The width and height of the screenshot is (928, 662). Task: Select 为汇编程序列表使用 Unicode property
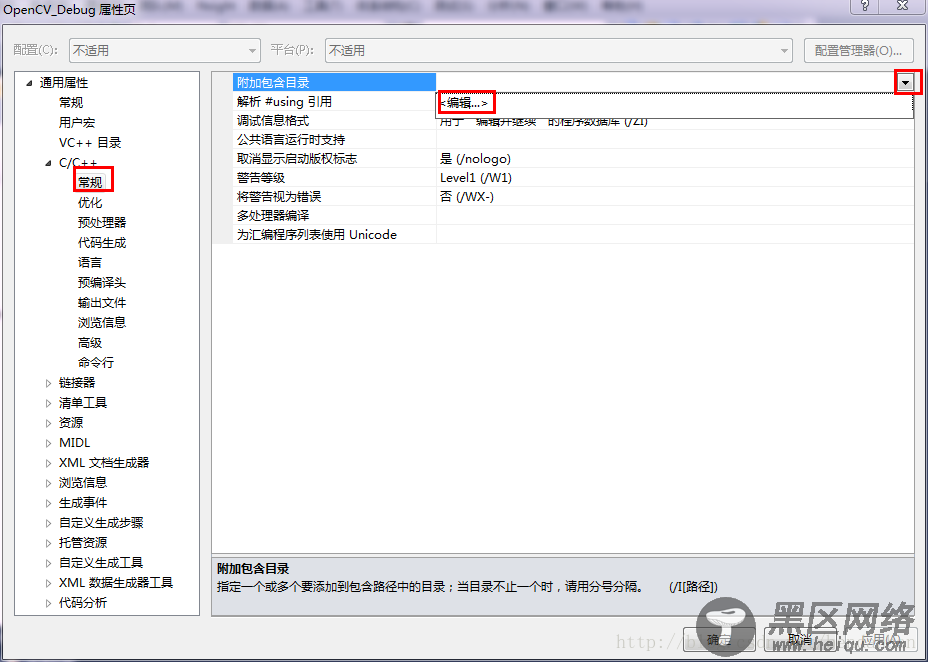click(x=334, y=234)
